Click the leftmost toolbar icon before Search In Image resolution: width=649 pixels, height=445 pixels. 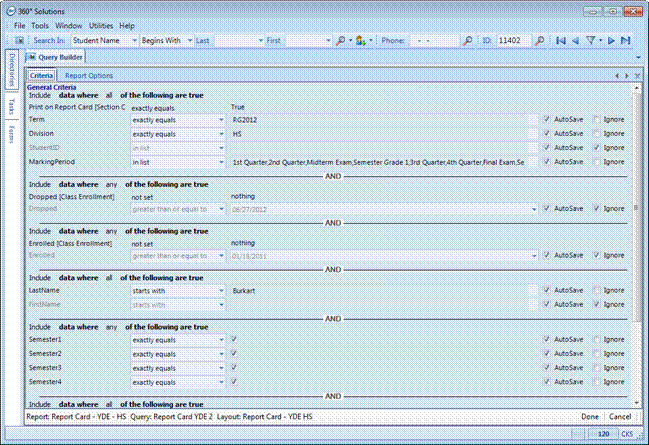pos(19,41)
